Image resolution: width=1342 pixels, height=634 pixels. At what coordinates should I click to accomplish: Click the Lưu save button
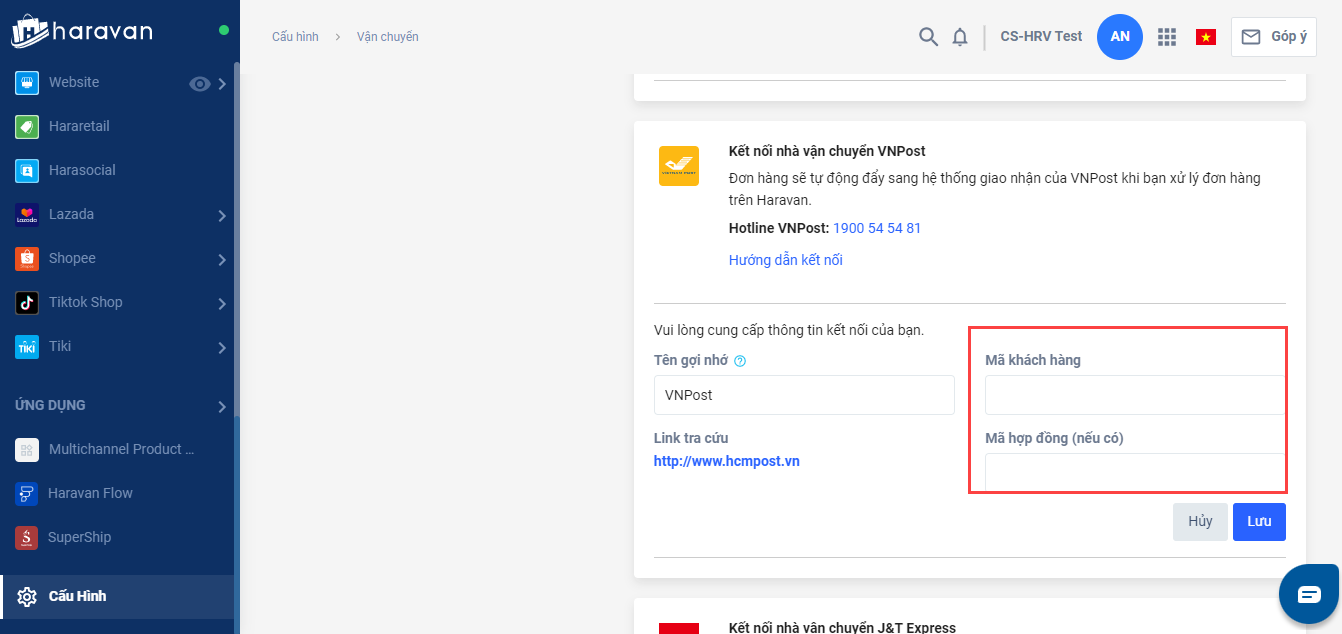click(x=1259, y=522)
